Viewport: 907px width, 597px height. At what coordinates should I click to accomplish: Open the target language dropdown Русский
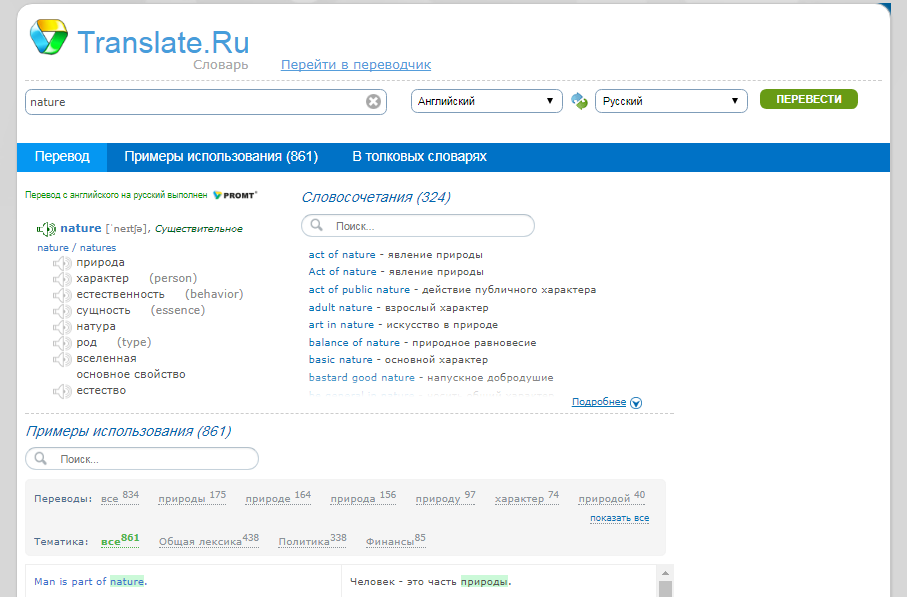click(x=670, y=101)
